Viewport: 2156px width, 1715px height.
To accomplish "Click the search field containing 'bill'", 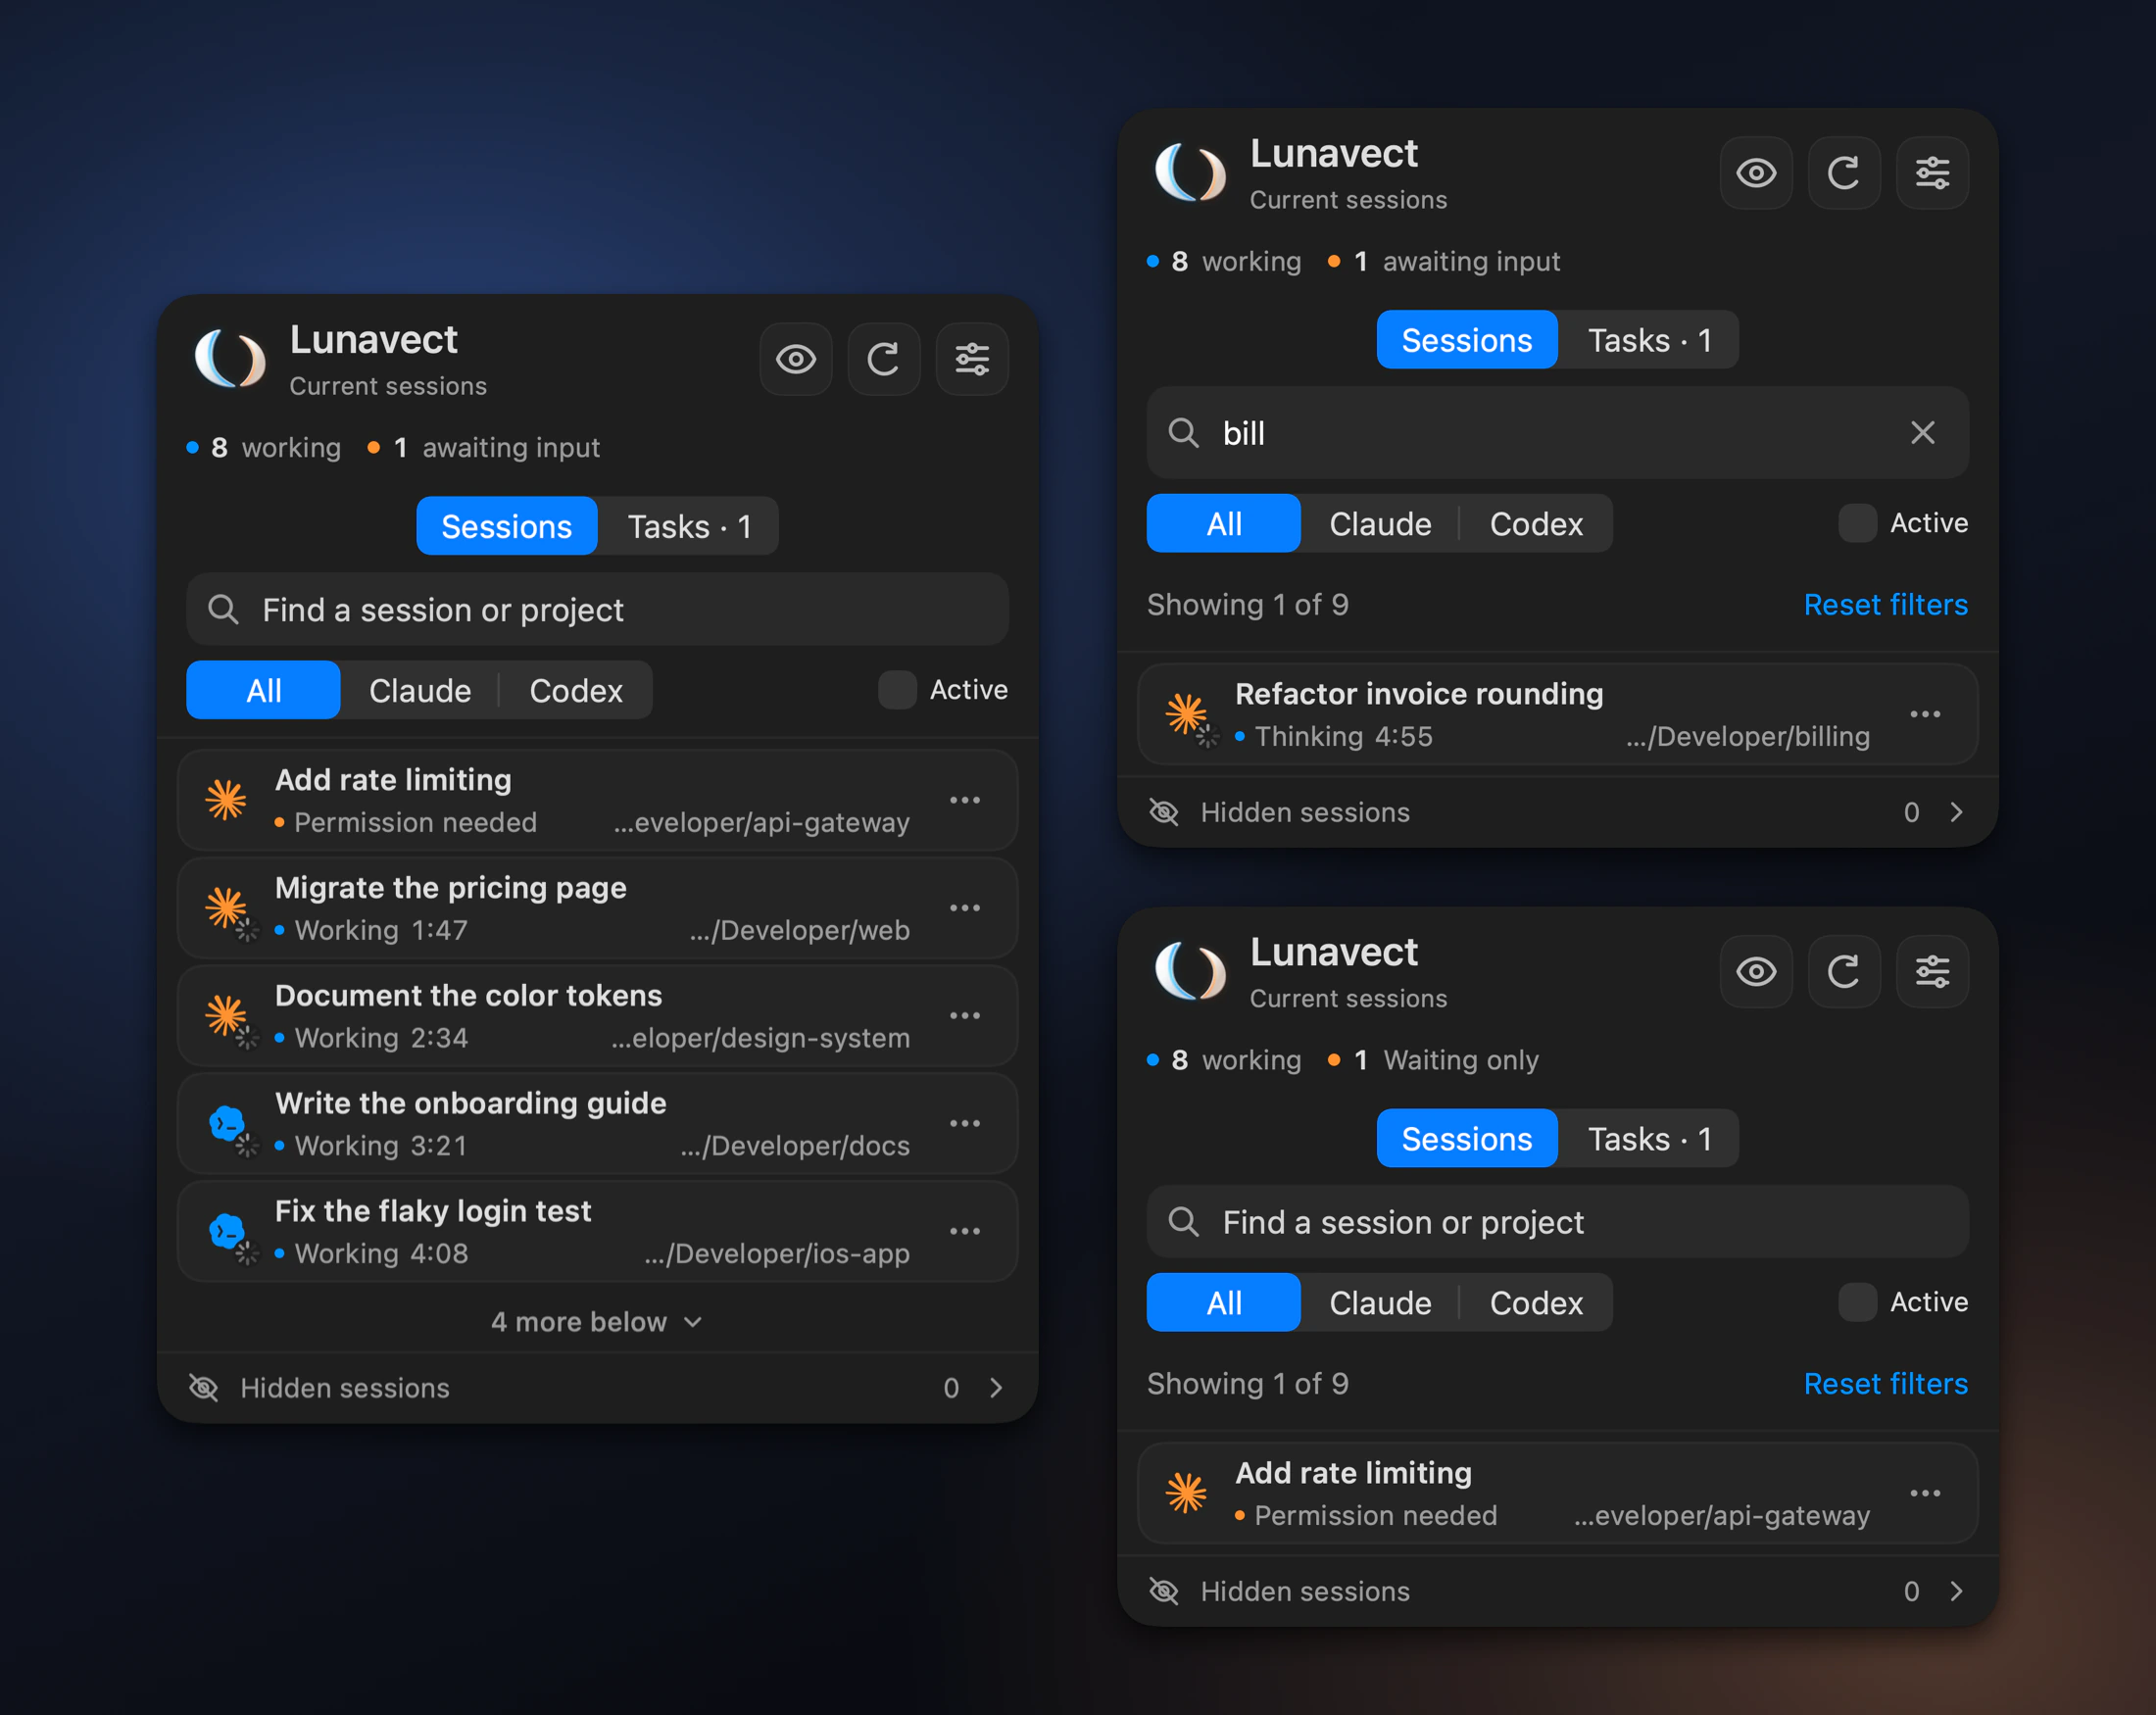I will pos(1558,433).
